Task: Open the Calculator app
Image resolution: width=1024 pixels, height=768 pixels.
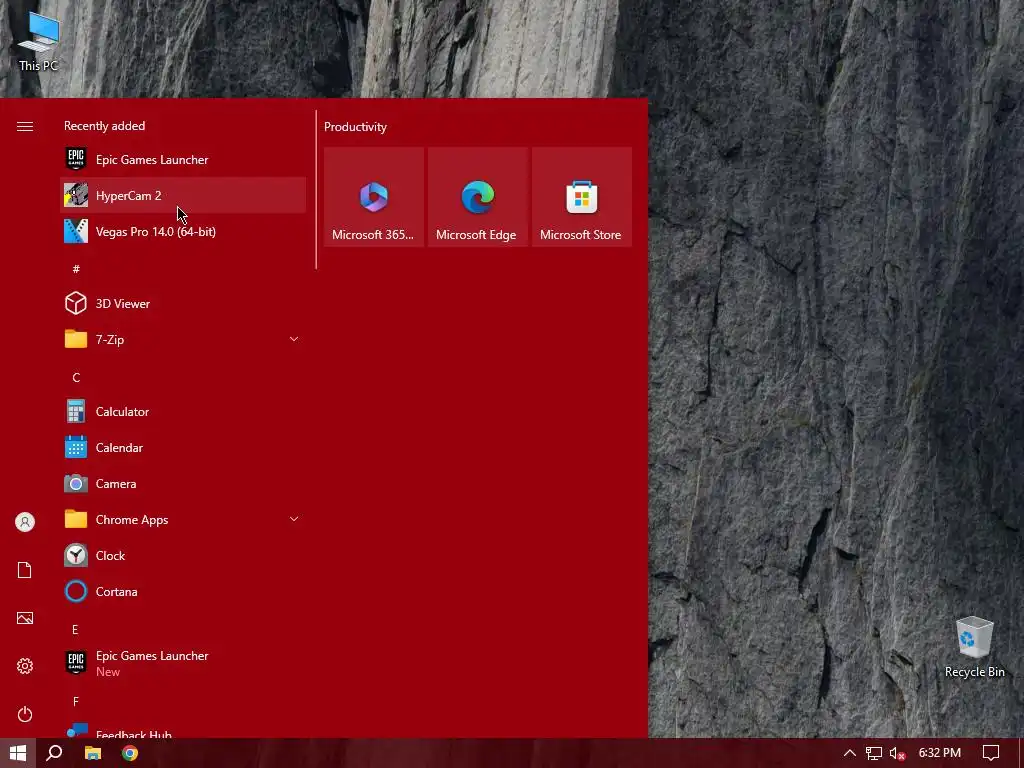Action: click(x=183, y=411)
